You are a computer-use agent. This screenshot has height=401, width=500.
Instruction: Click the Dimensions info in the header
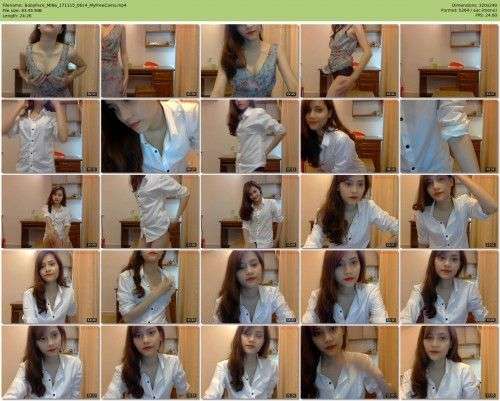475,5
